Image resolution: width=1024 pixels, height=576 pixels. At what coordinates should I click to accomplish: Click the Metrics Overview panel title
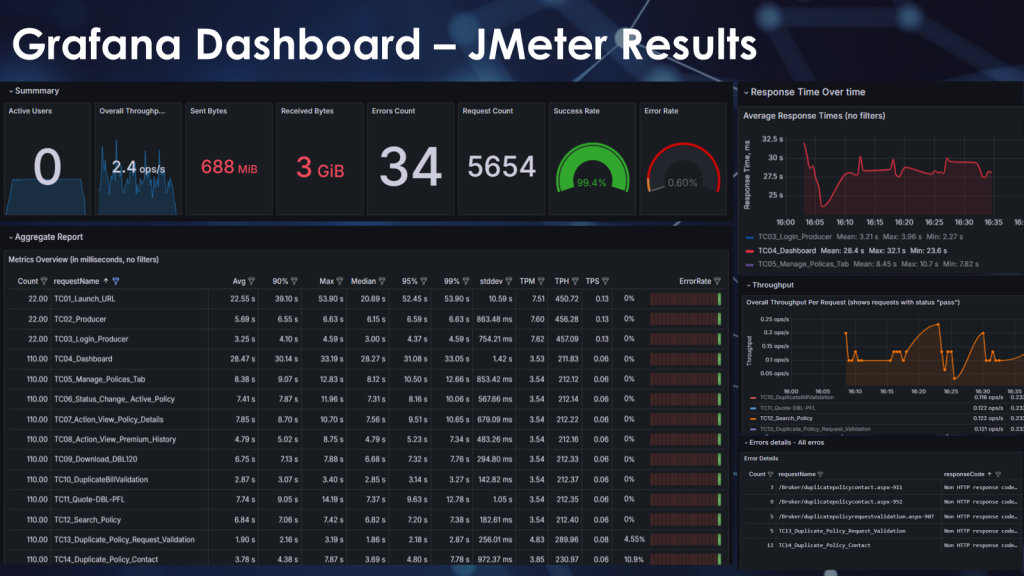[84, 260]
